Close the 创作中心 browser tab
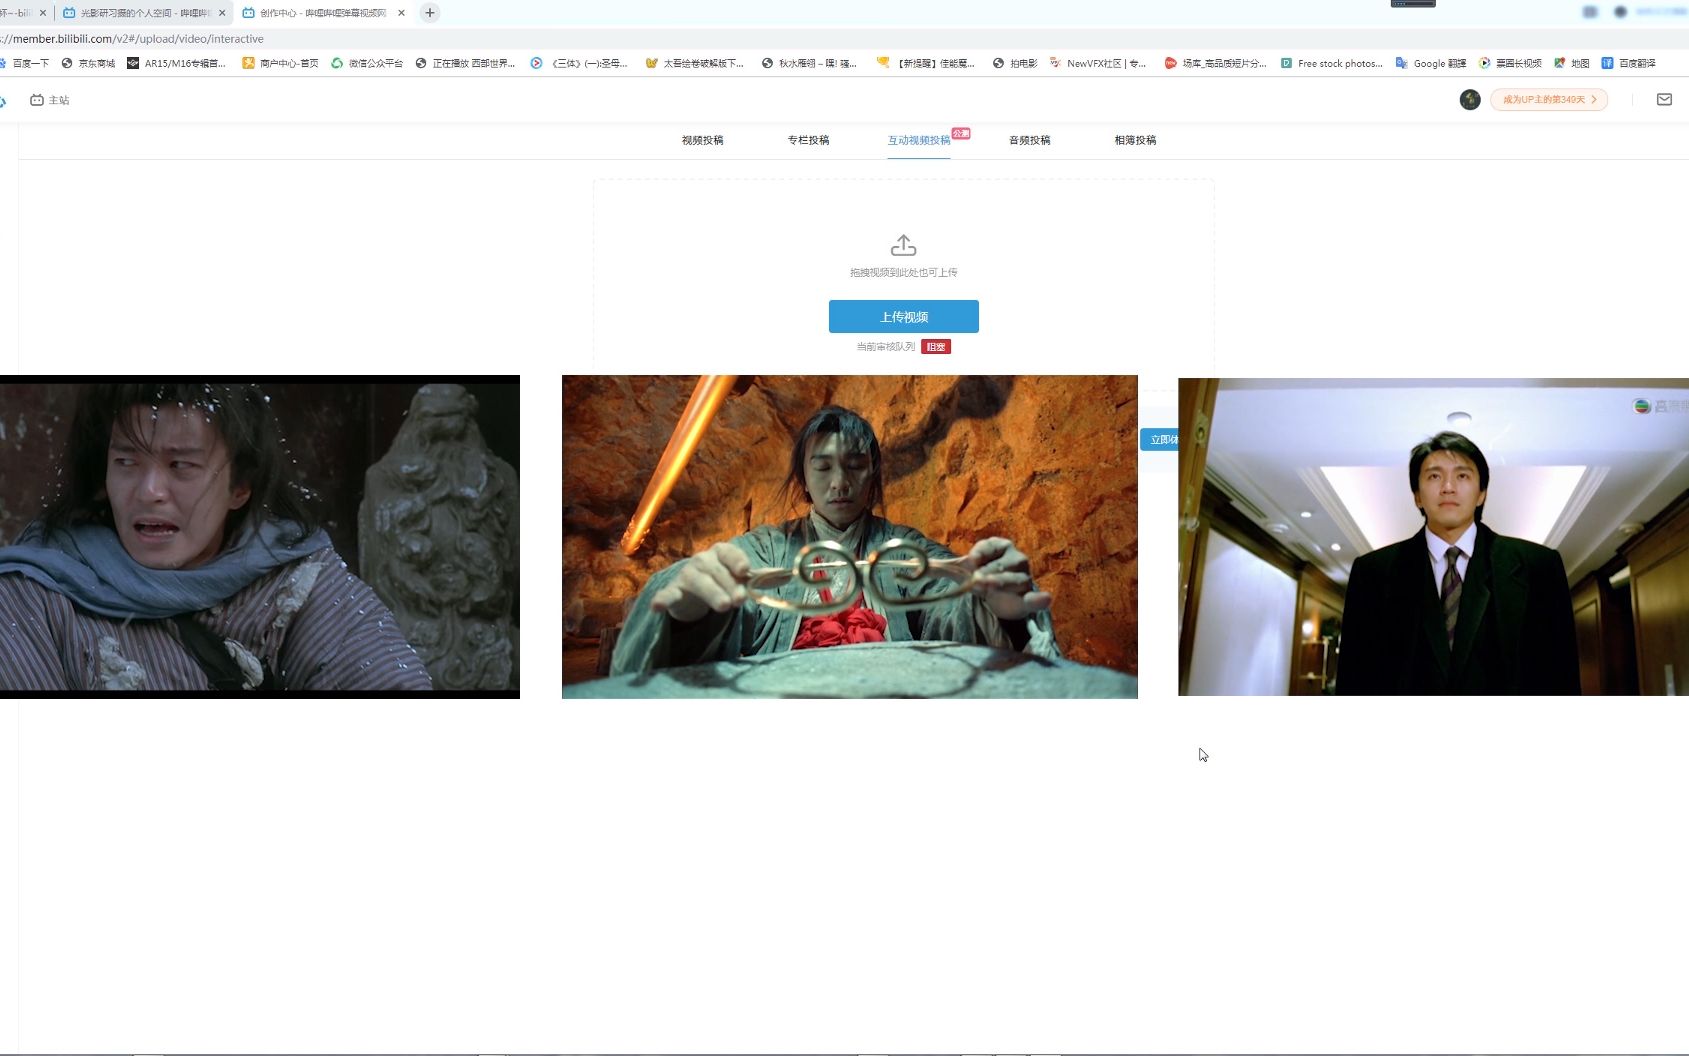The image size is (1689, 1056). tap(402, 13)
